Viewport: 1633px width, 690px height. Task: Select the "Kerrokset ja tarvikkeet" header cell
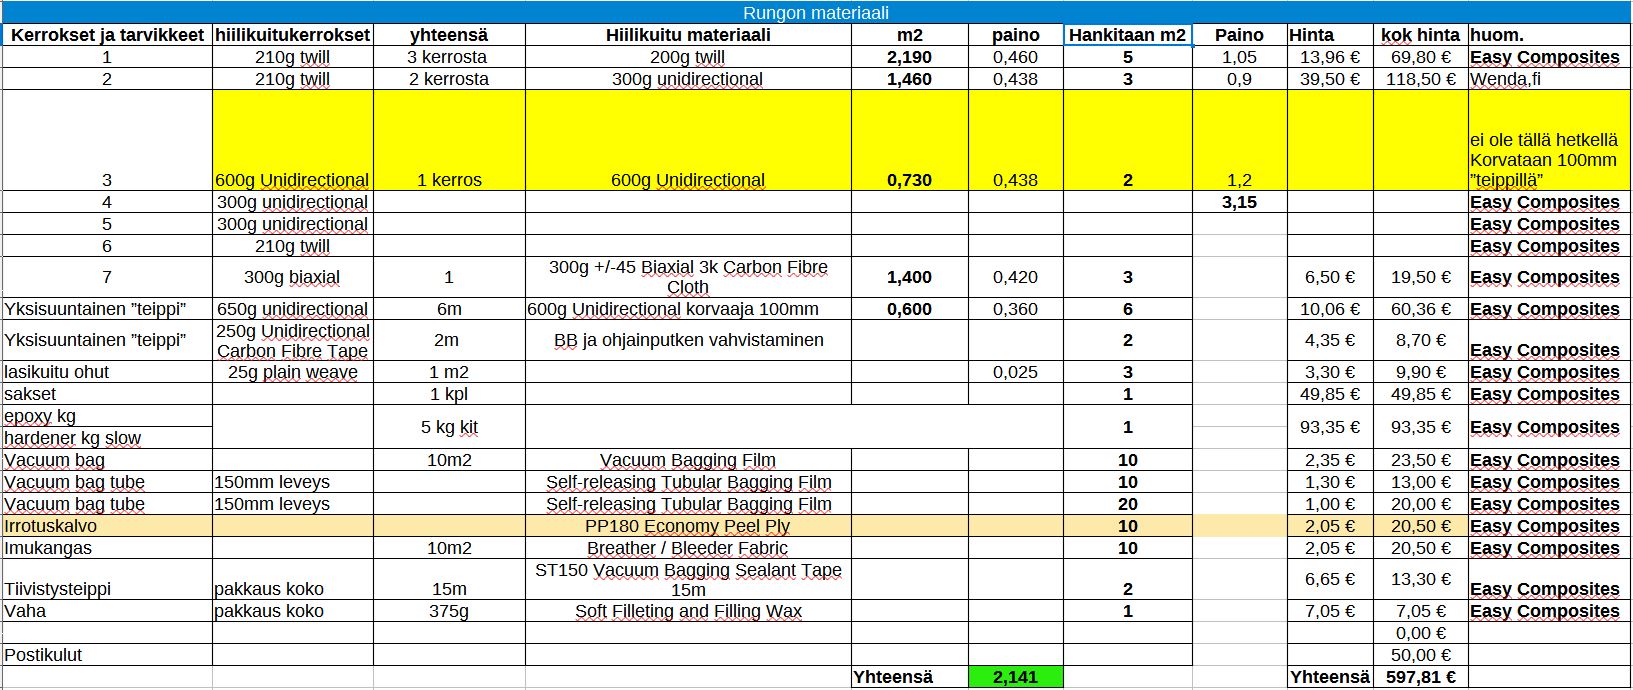pyautogui.click(x=107, y=35)
